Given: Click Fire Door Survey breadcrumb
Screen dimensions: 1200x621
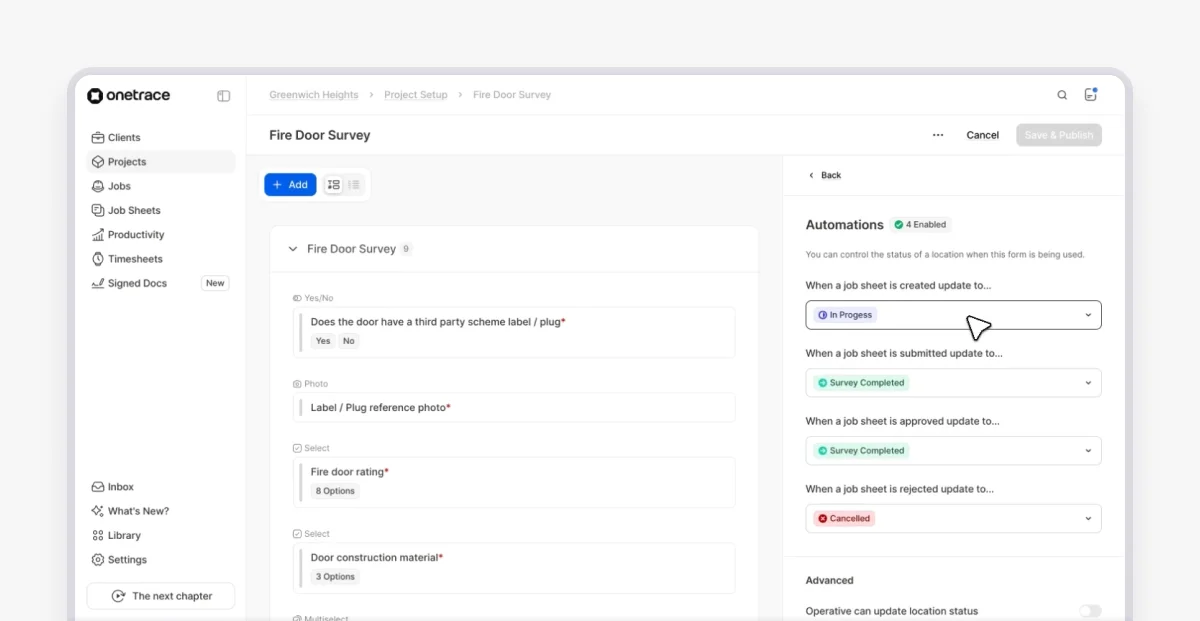Looking at the screenshot, I should [x=512, y=95].
